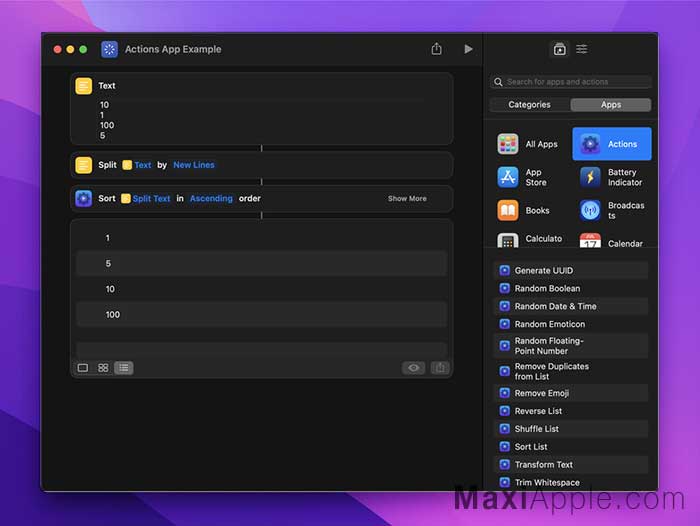Click the share icon in the title bar
The width and height of the screenshot is (700, 526).
coord(437,49)
